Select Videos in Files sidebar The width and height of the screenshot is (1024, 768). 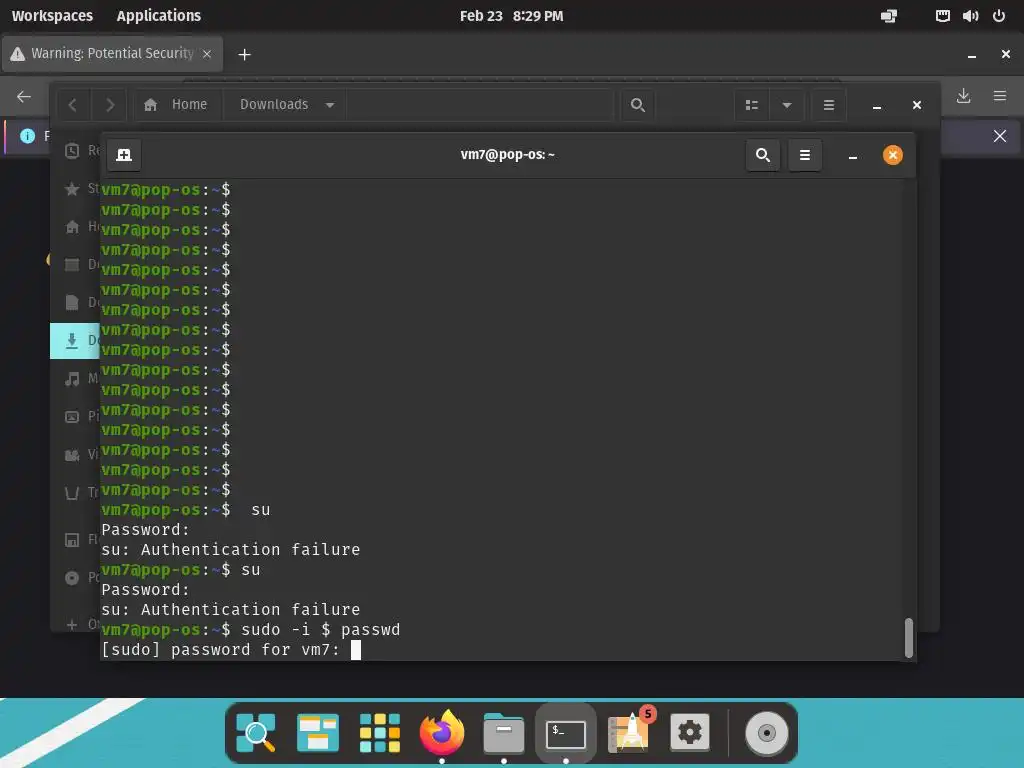coord(76,455)
